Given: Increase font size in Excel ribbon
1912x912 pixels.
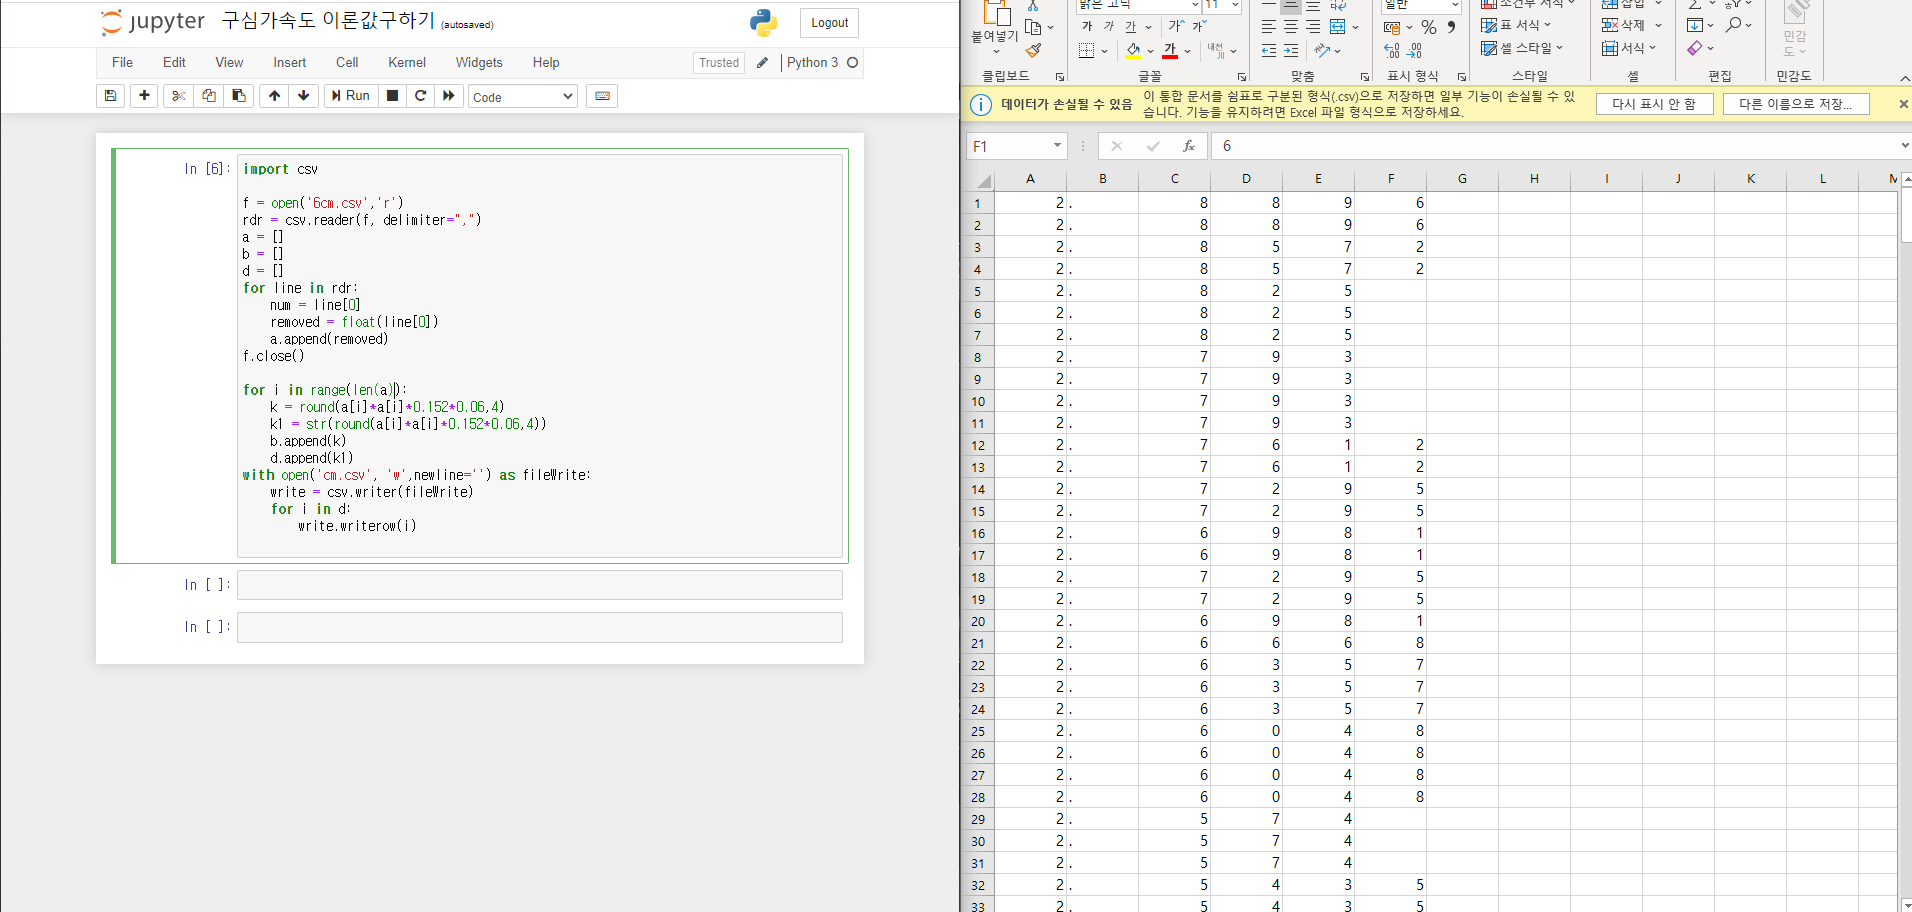Looking at the screenshot, I should (1177, 26).
